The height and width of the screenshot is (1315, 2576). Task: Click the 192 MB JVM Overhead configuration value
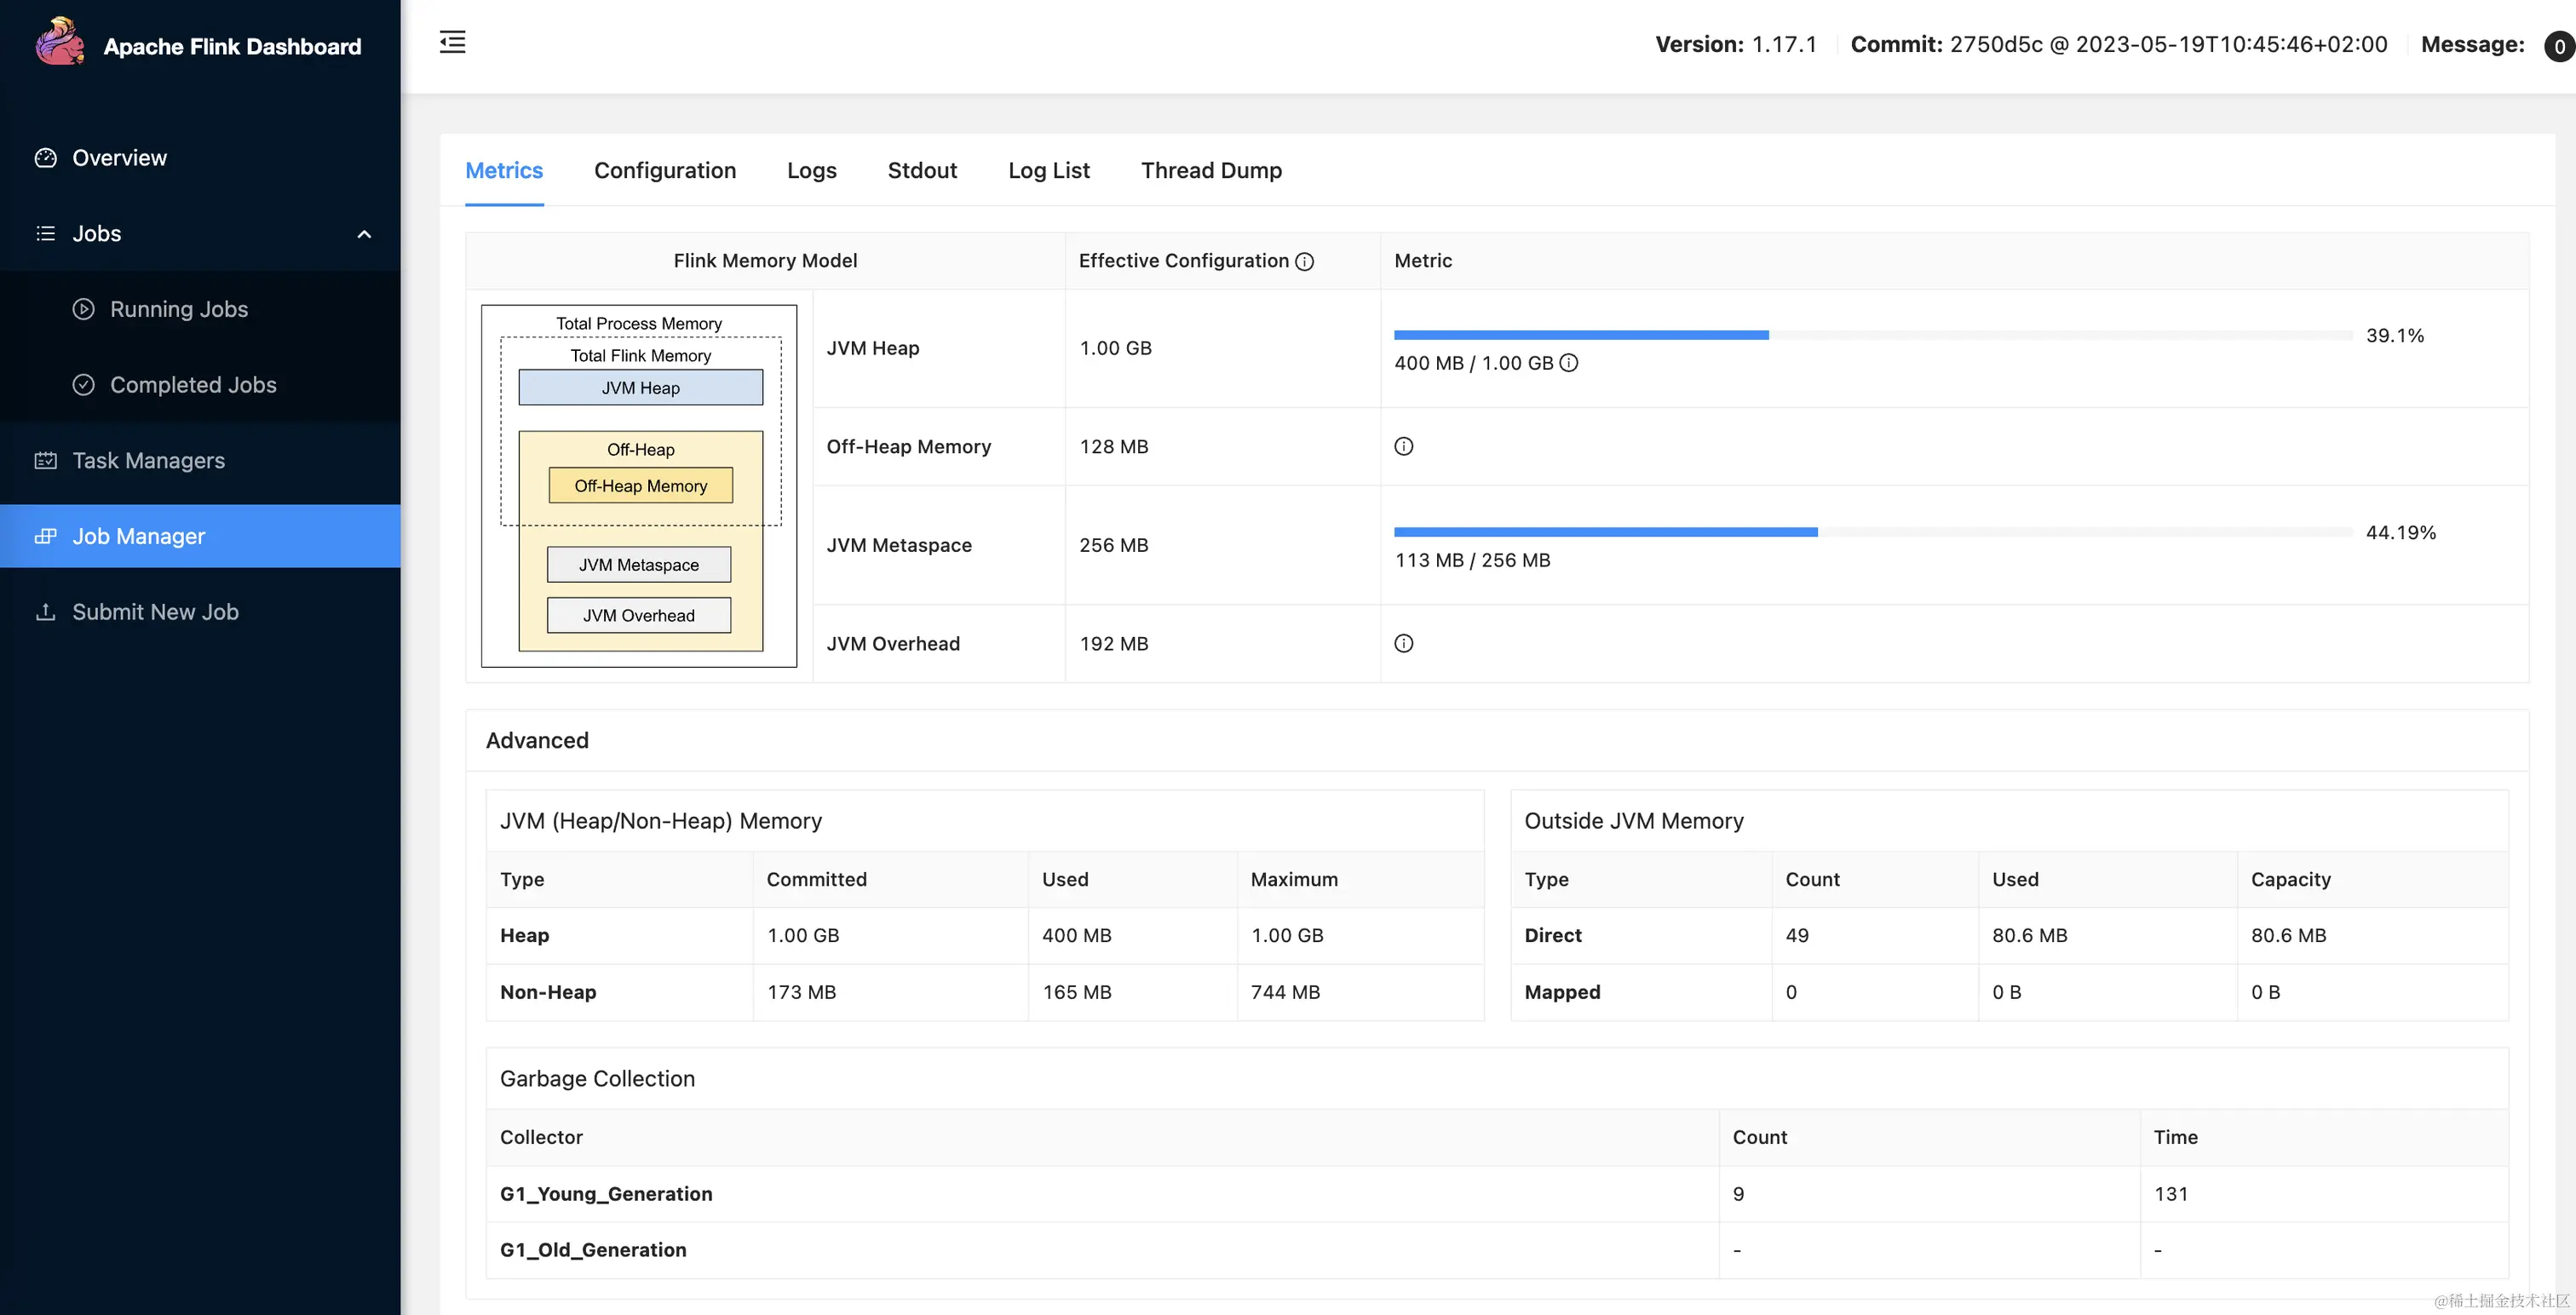point(1114,644)
